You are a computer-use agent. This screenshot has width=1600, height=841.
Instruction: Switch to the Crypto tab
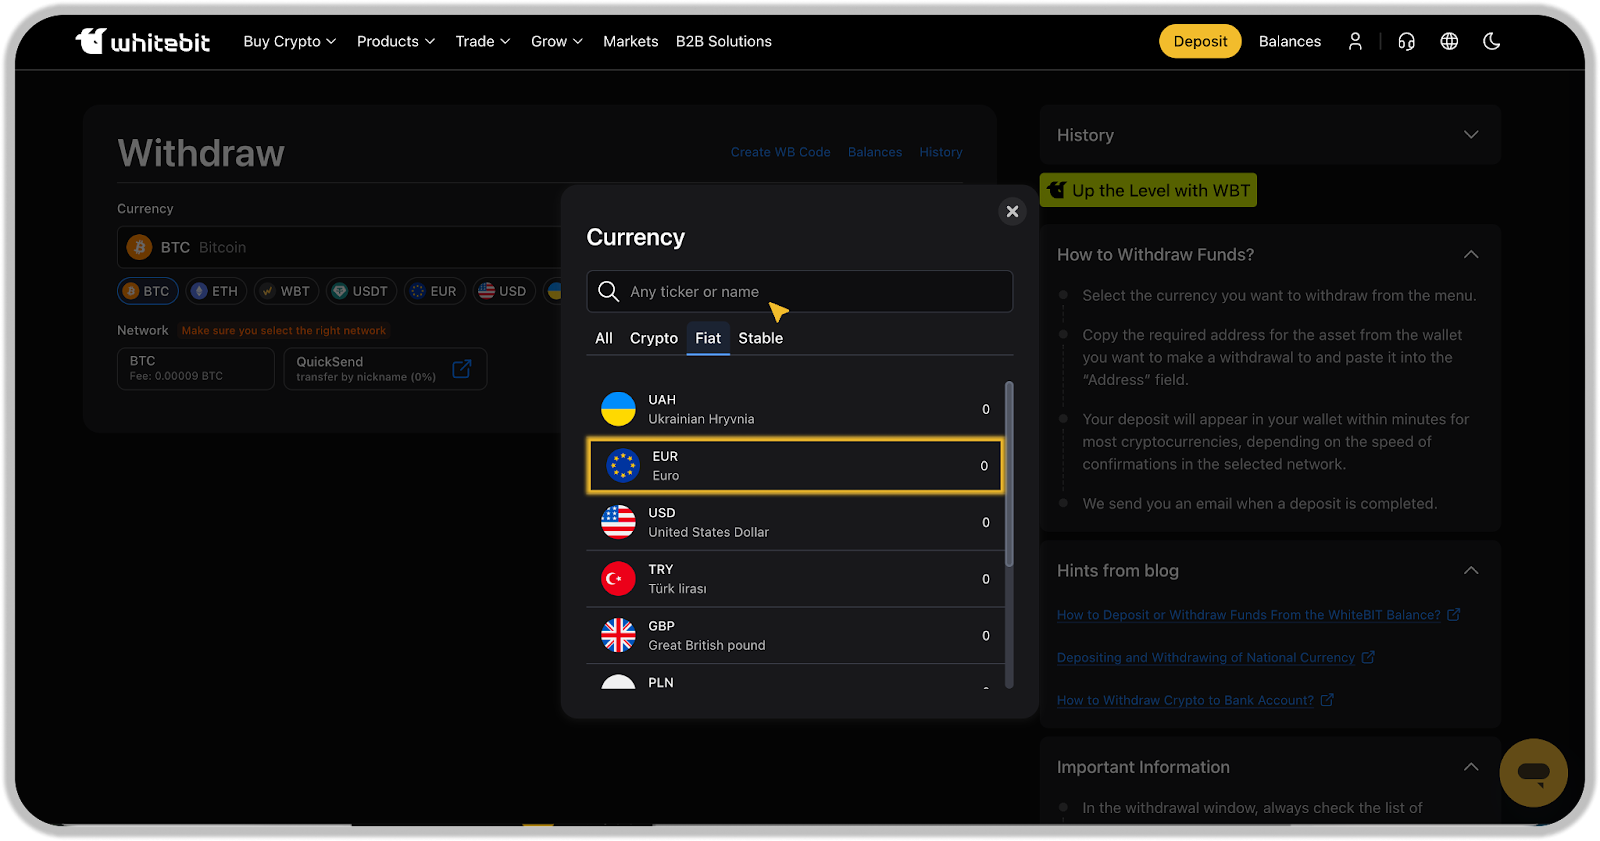(653, 338)
